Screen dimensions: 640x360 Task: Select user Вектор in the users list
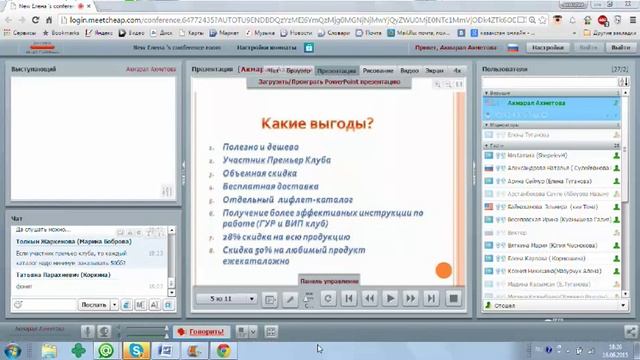coord(552,233)
